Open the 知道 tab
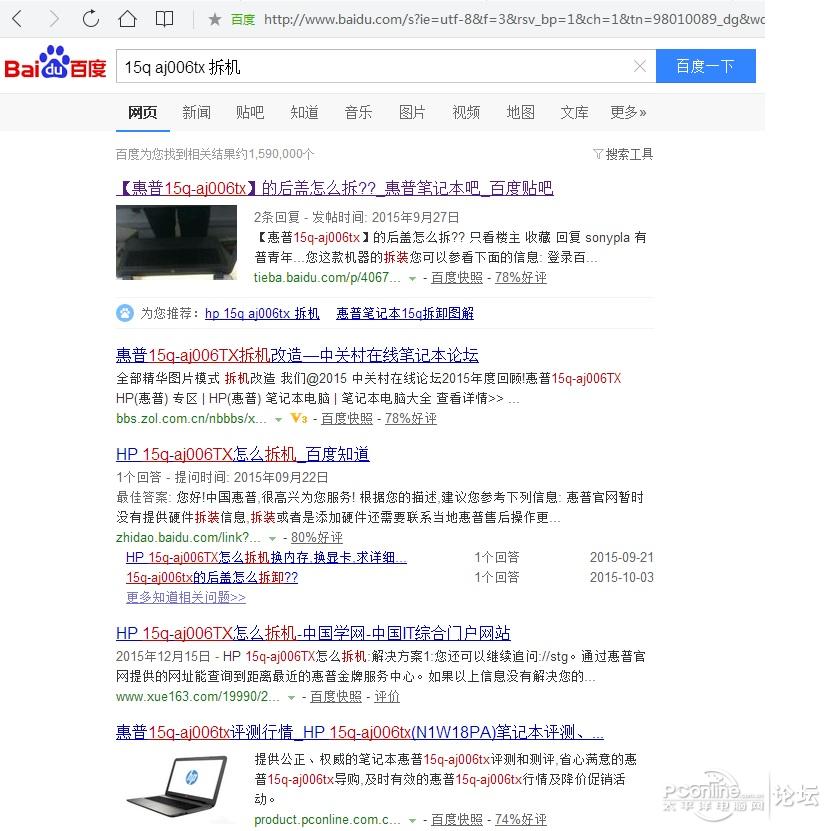Image resolution: width=828 pixels, height=831 pixels. 304,112
